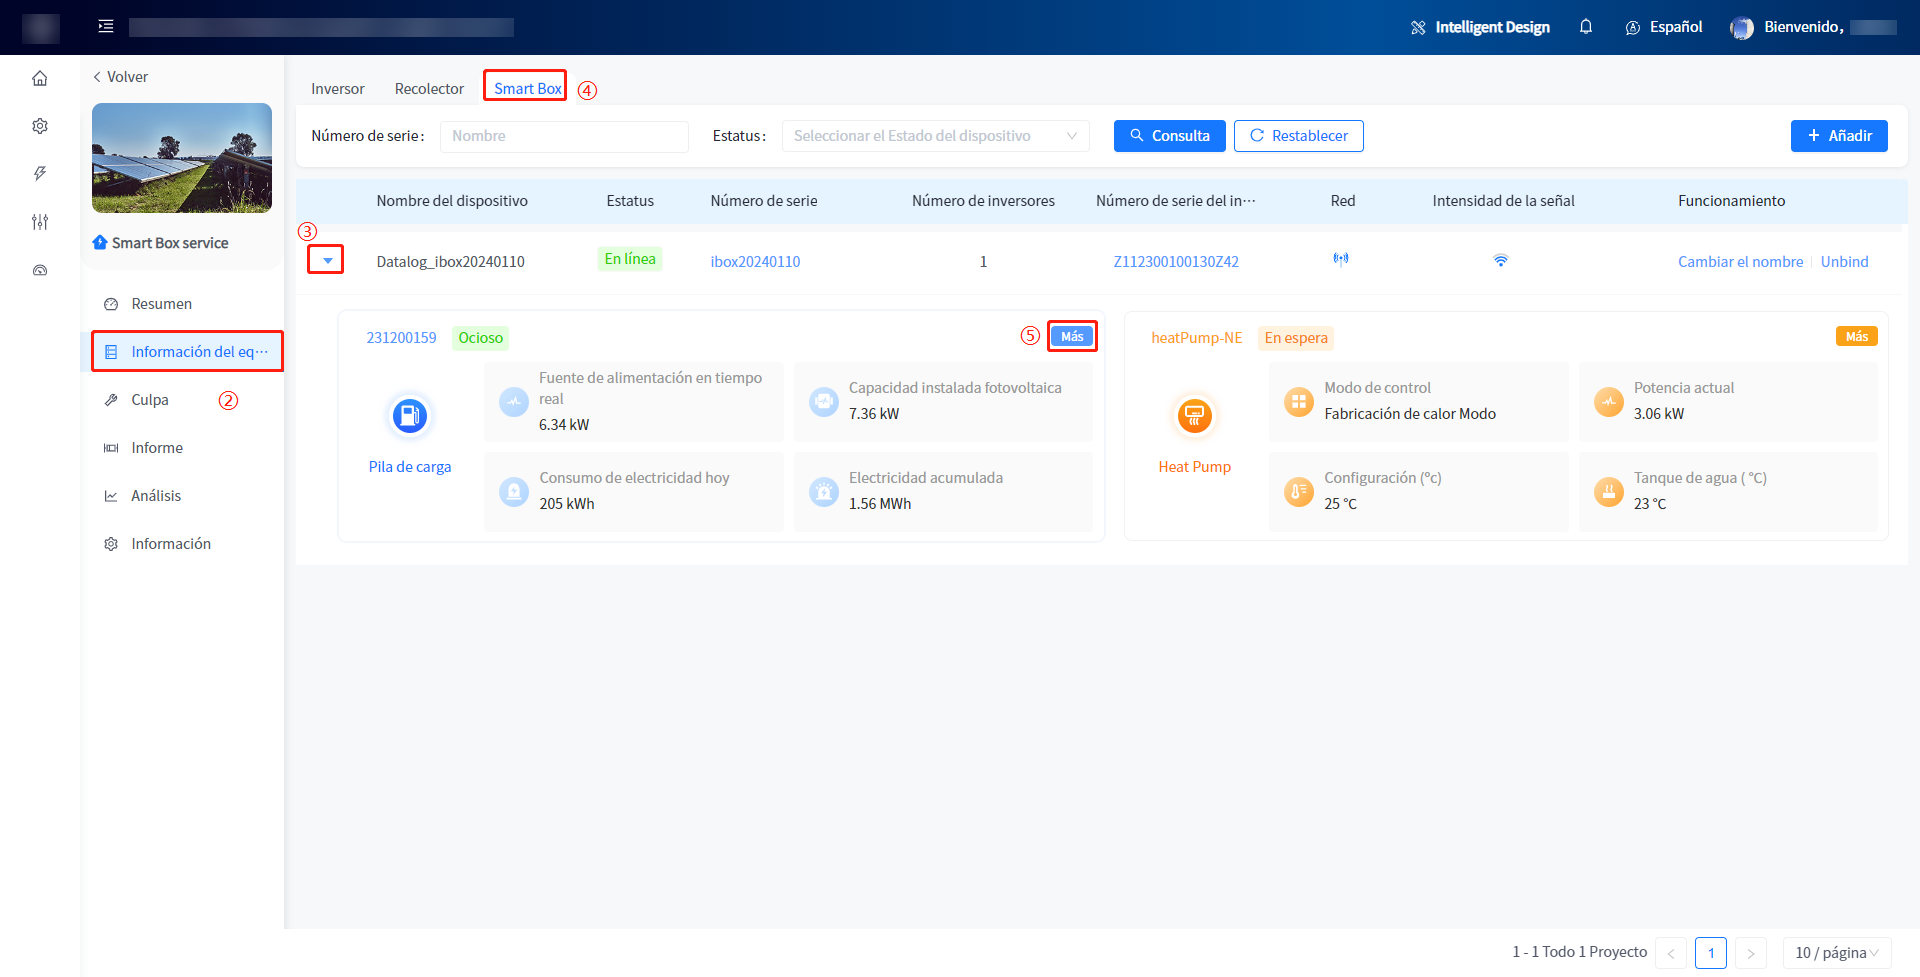The image size is (1920, 977).
Task: Click Smart Box service house icon
Action: click(100, 243)
